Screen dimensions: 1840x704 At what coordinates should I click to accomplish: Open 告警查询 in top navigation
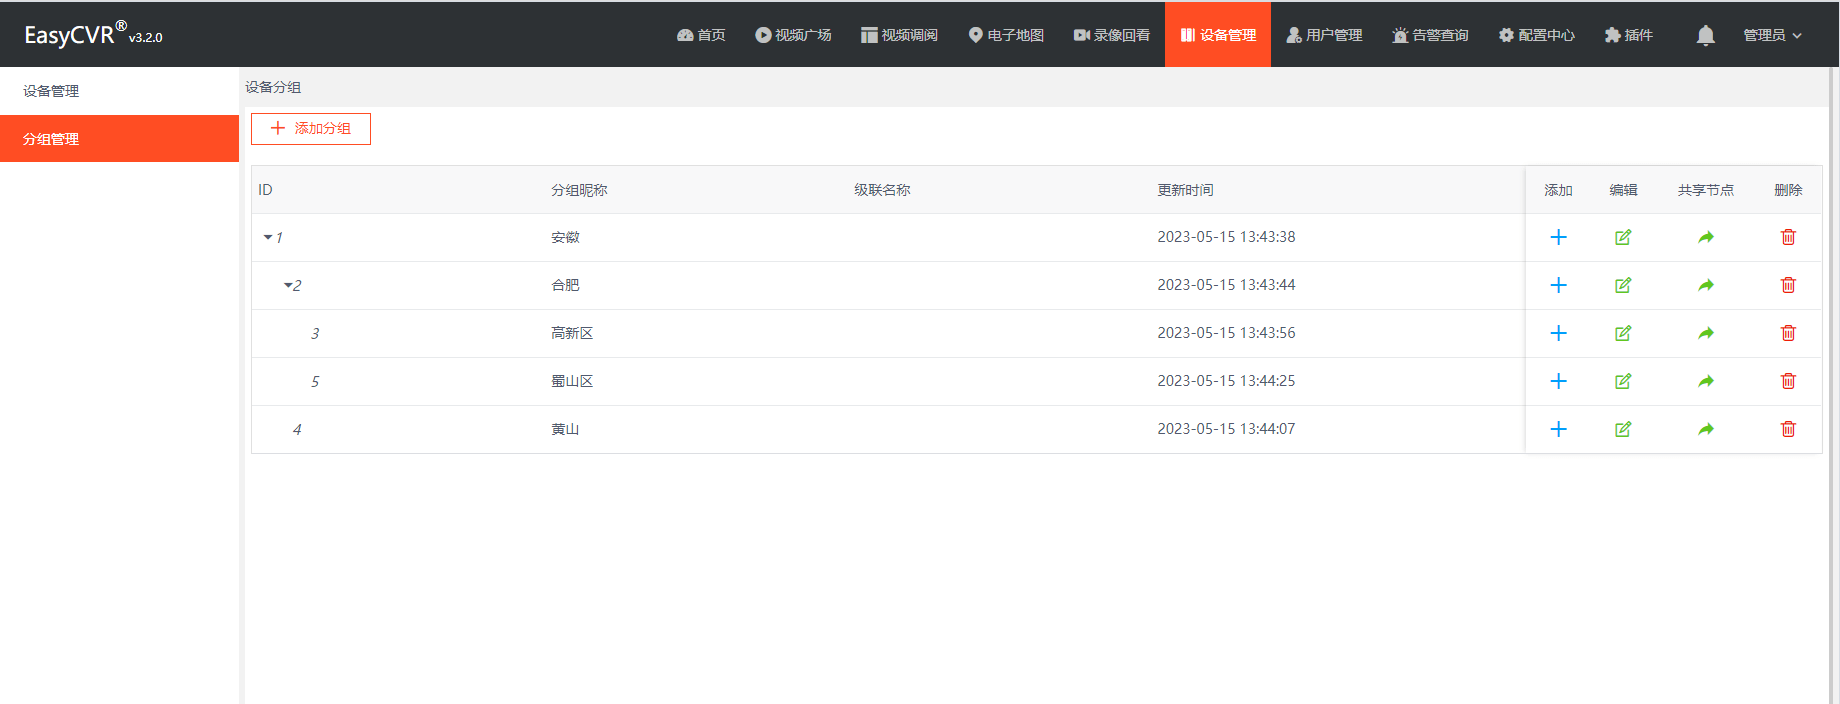[x=1430, y=35]
